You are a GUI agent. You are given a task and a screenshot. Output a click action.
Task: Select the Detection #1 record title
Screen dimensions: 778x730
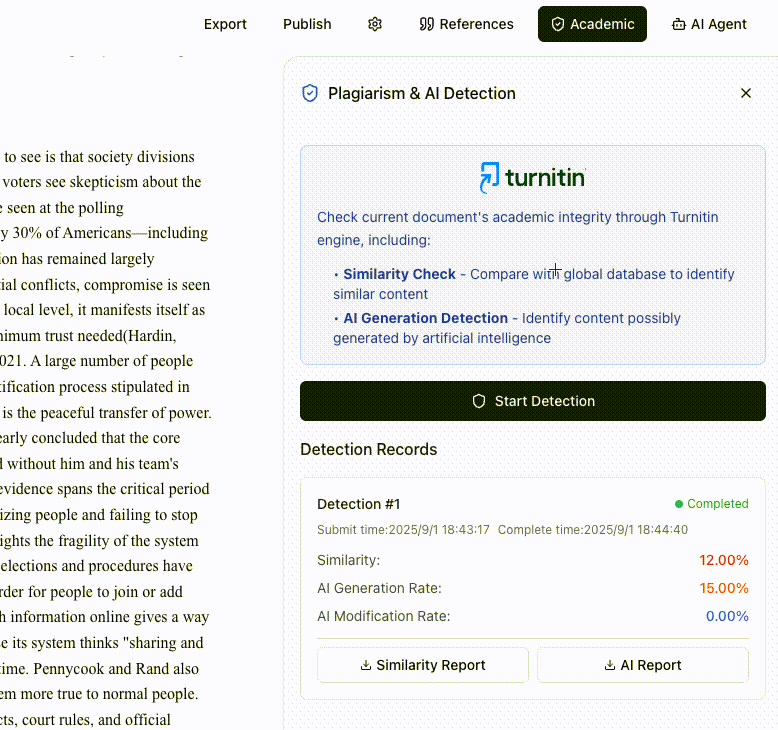pyautogui.click(x=358, y=504)
